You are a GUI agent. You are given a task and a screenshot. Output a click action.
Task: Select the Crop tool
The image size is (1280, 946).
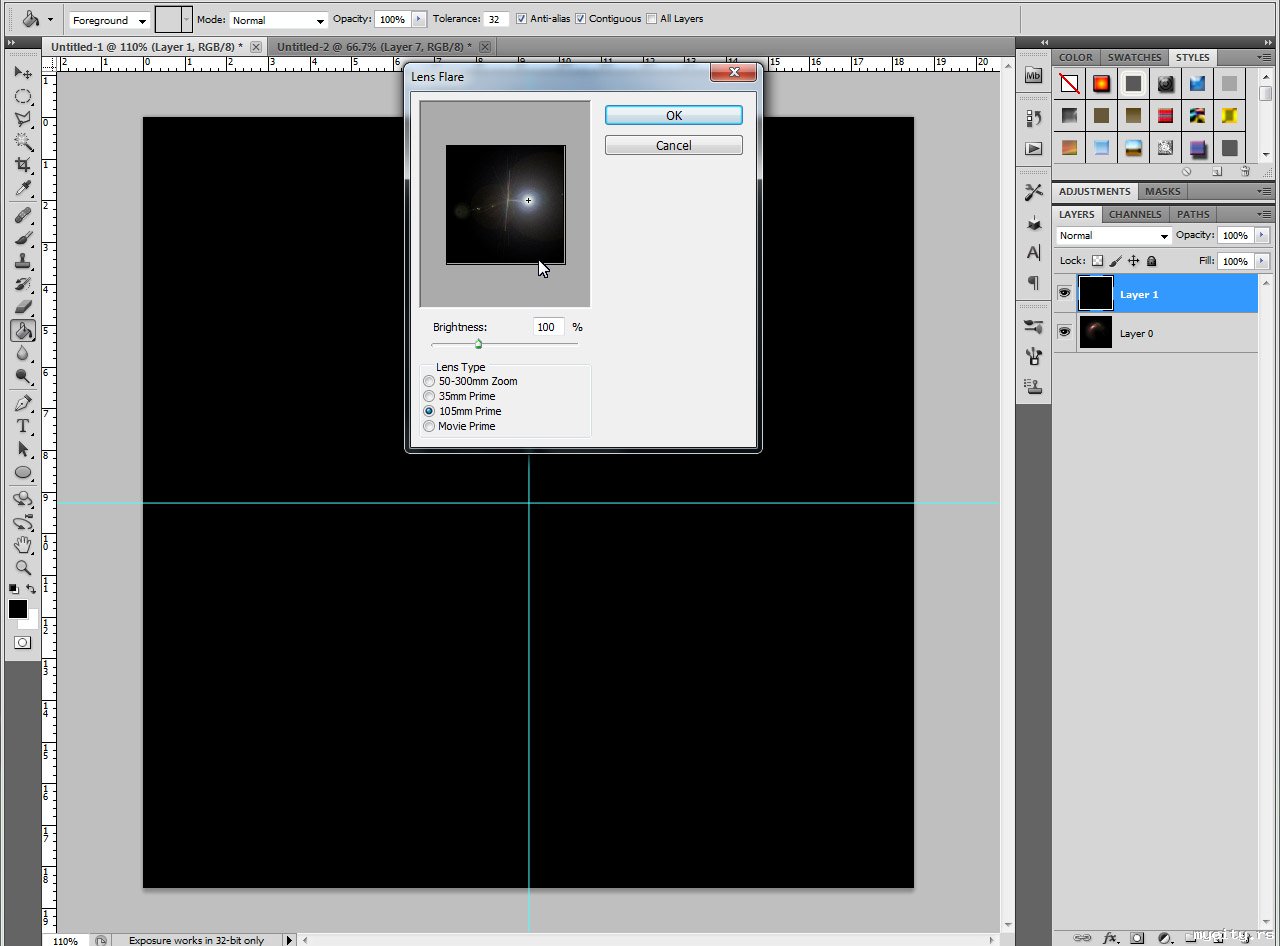tap(22, 165)
